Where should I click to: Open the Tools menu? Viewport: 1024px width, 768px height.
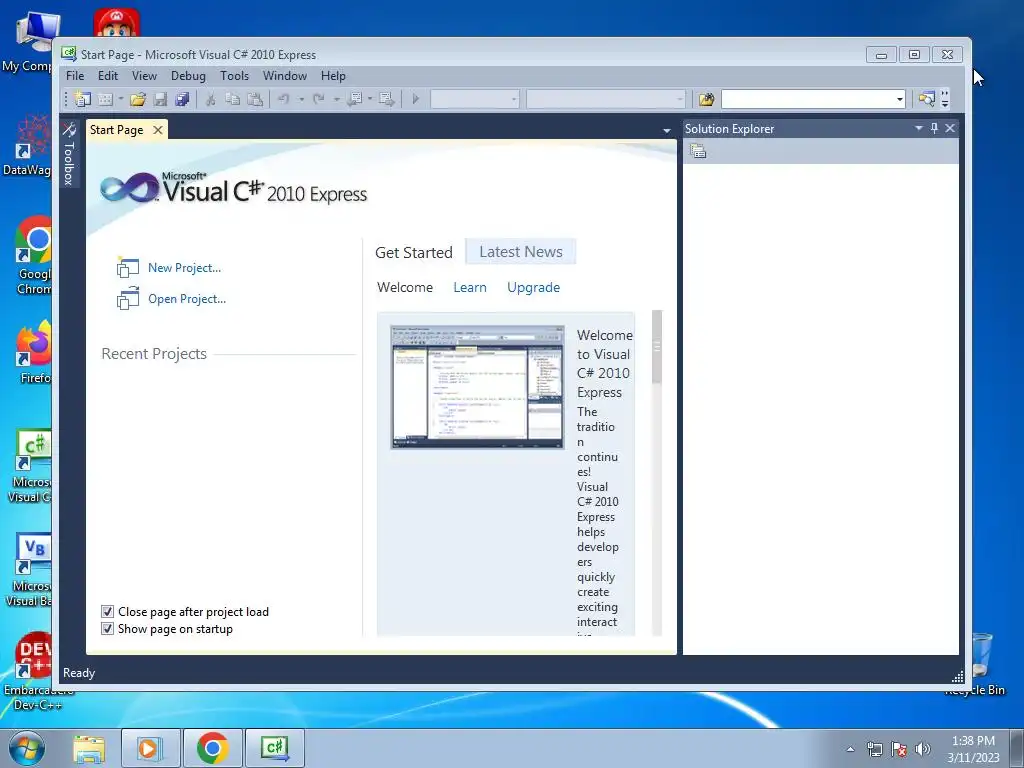pos(234,76)
